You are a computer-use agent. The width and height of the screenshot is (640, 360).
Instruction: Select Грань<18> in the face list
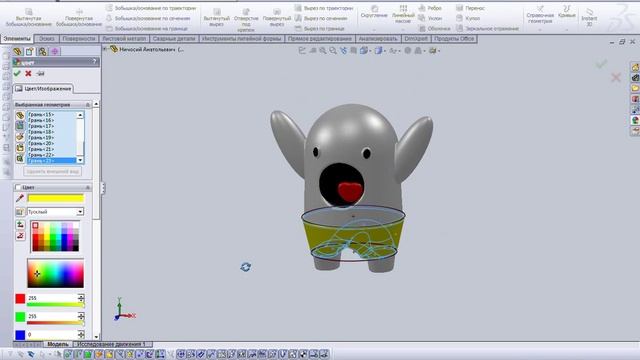41,132
